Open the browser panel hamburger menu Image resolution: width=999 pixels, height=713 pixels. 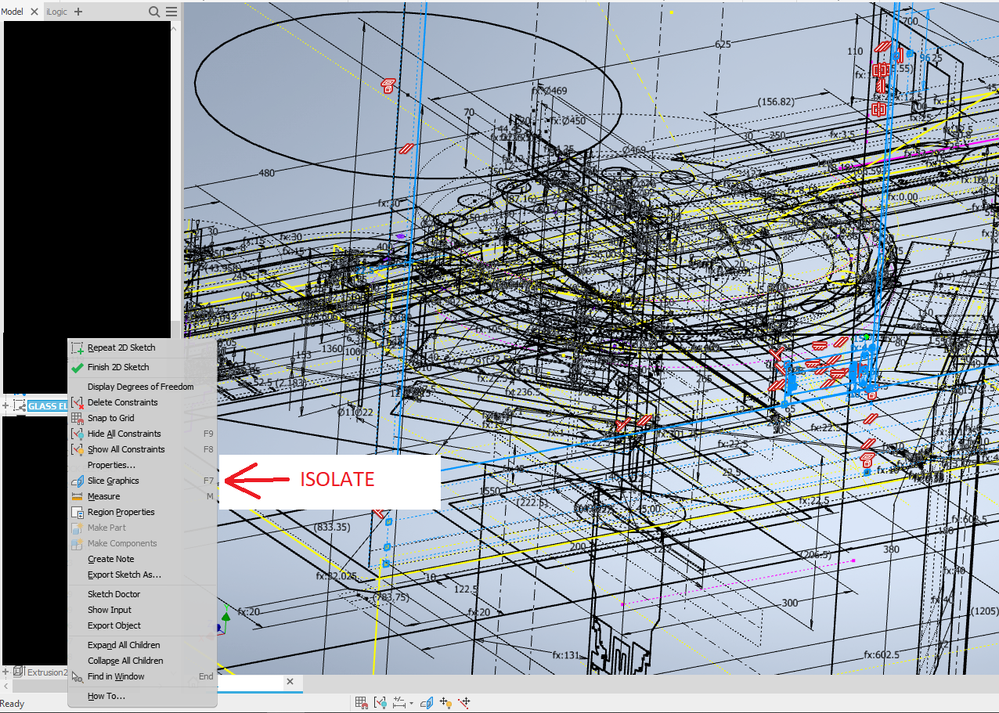171,11
